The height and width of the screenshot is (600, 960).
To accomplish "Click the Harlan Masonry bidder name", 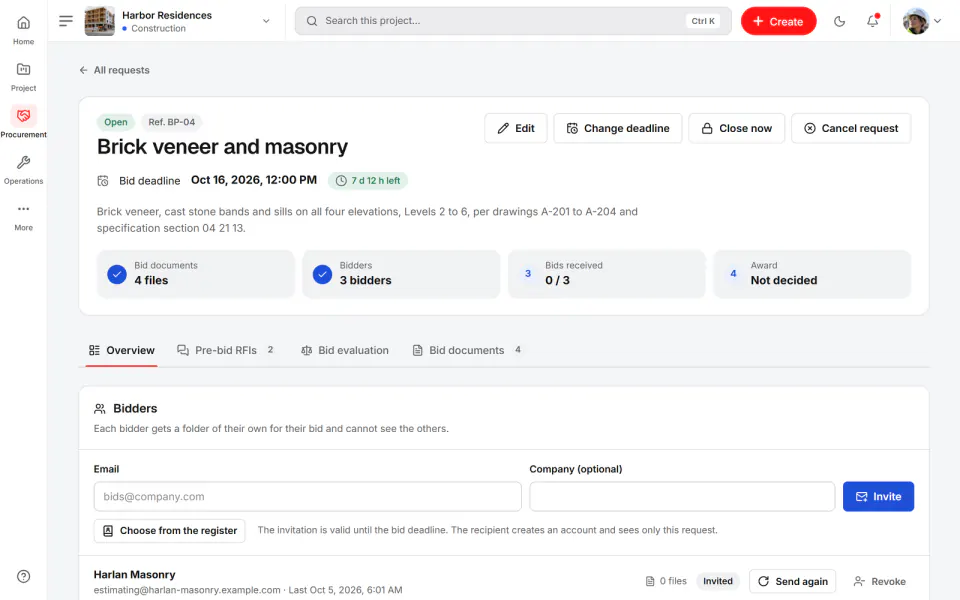I will (135, 574).
